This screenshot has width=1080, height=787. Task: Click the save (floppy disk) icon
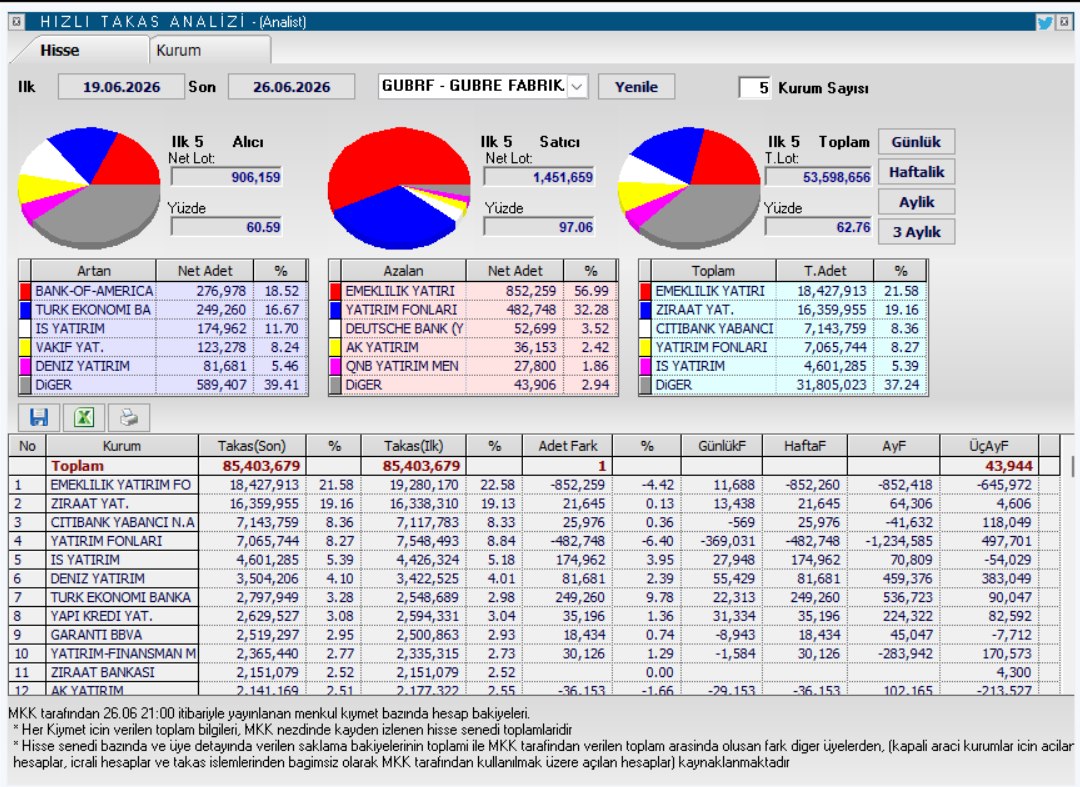click(x=39, y=417)
